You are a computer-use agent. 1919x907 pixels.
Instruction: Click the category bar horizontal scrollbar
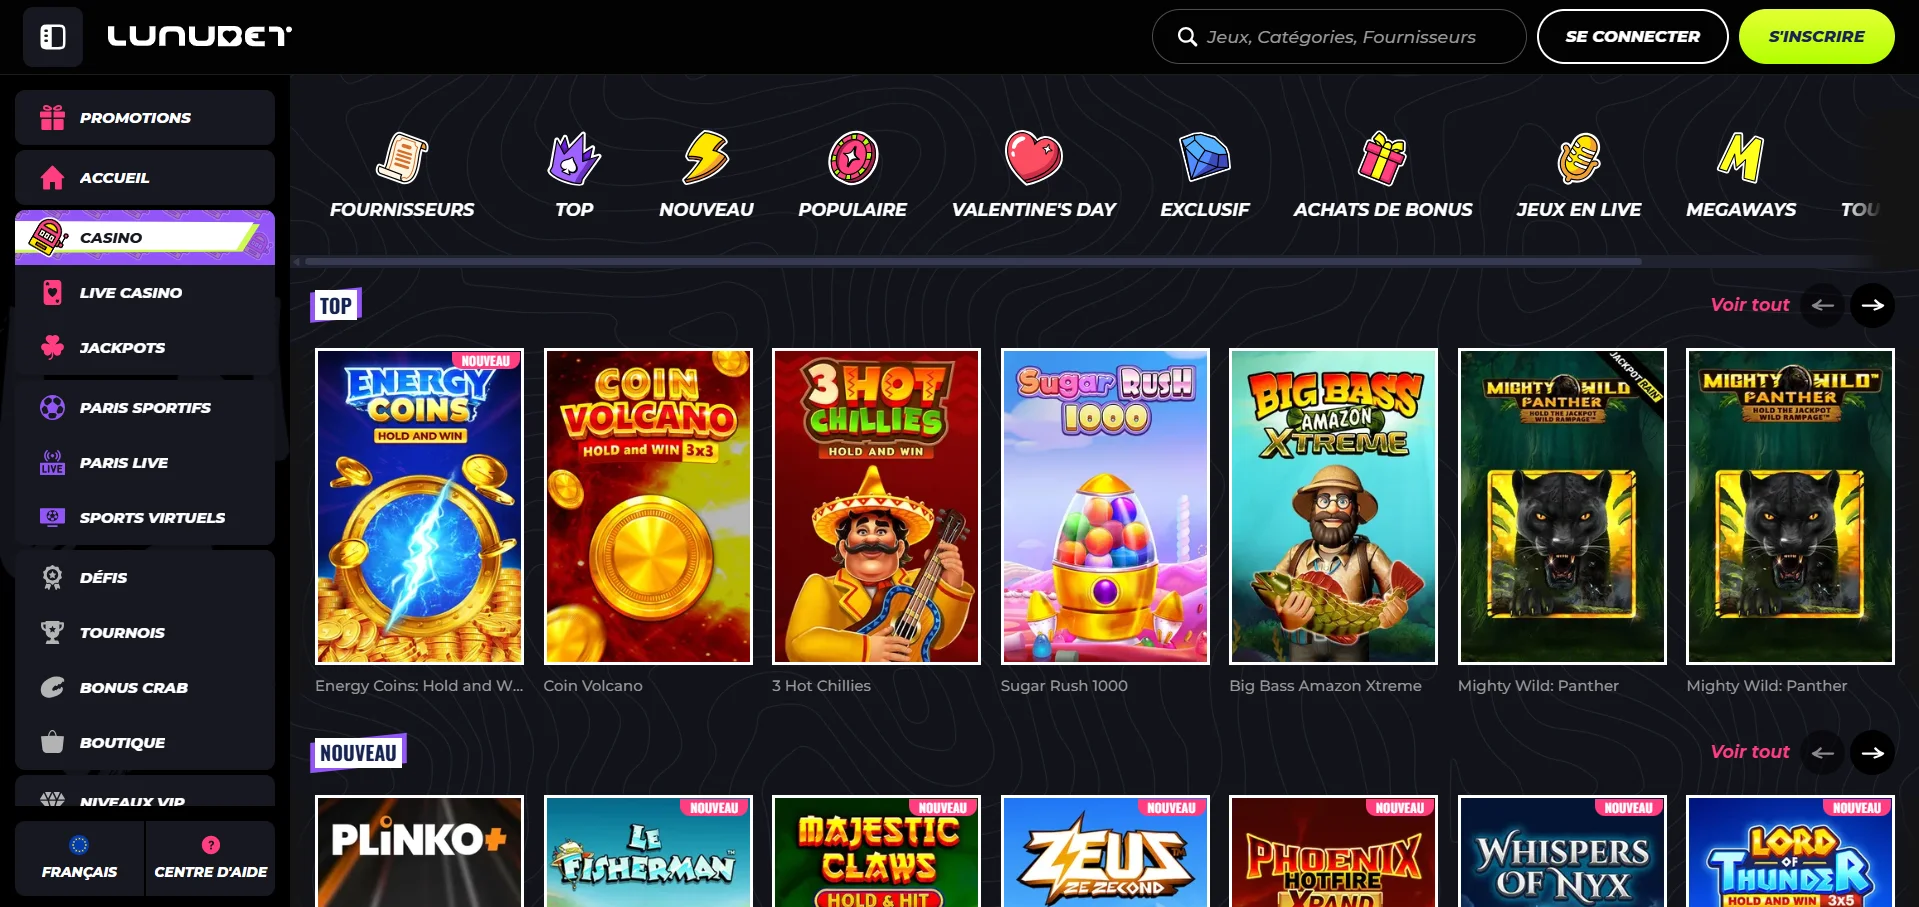[973, 262]
